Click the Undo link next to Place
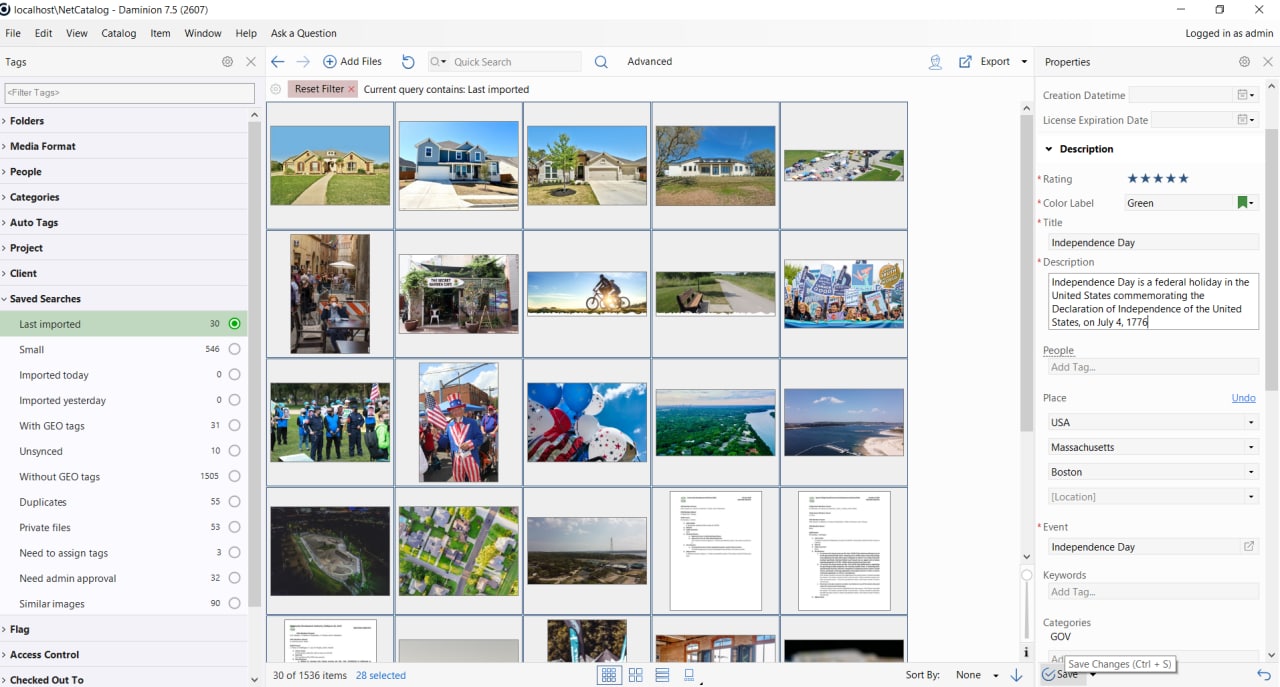The width and height of the screenshot is (1280, 687). pos(1243,398)
